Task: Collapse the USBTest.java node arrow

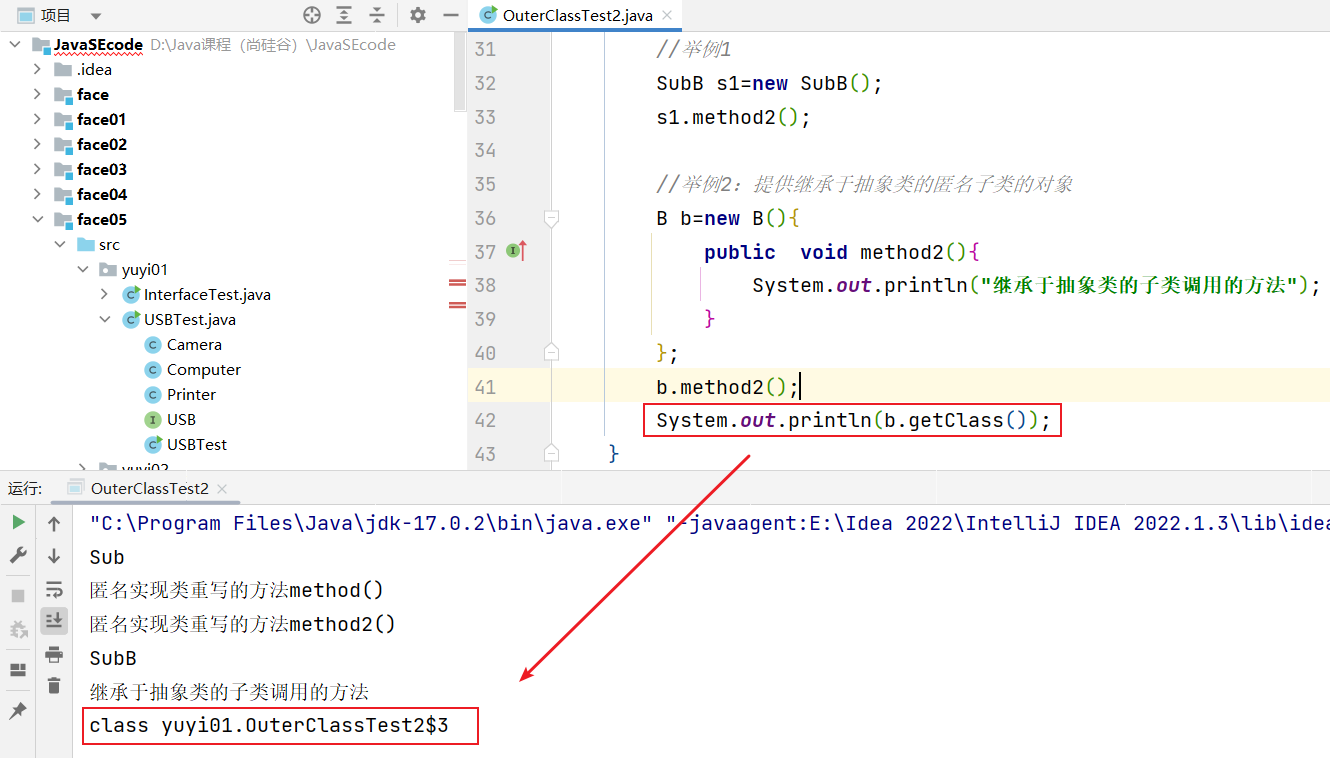Action: (x=105, y=319)
